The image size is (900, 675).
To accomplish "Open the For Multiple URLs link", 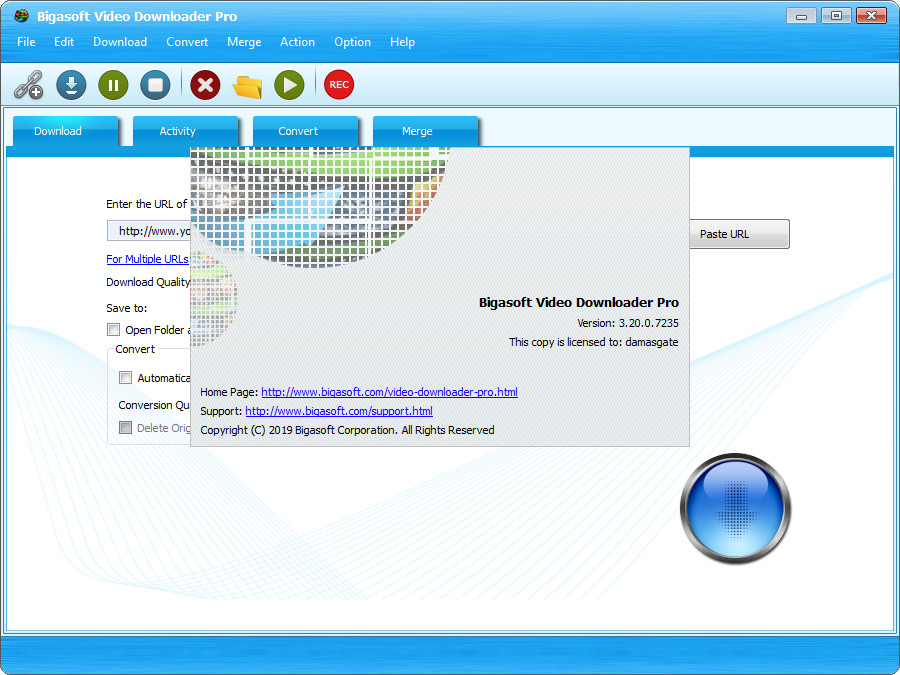I will click(148, 259).
